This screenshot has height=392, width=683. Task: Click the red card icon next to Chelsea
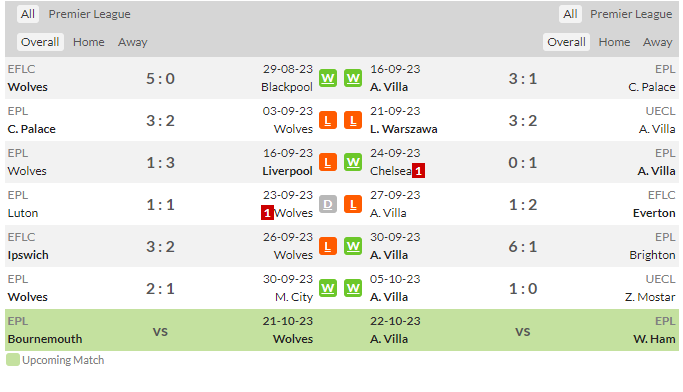[x=418, y=171]
